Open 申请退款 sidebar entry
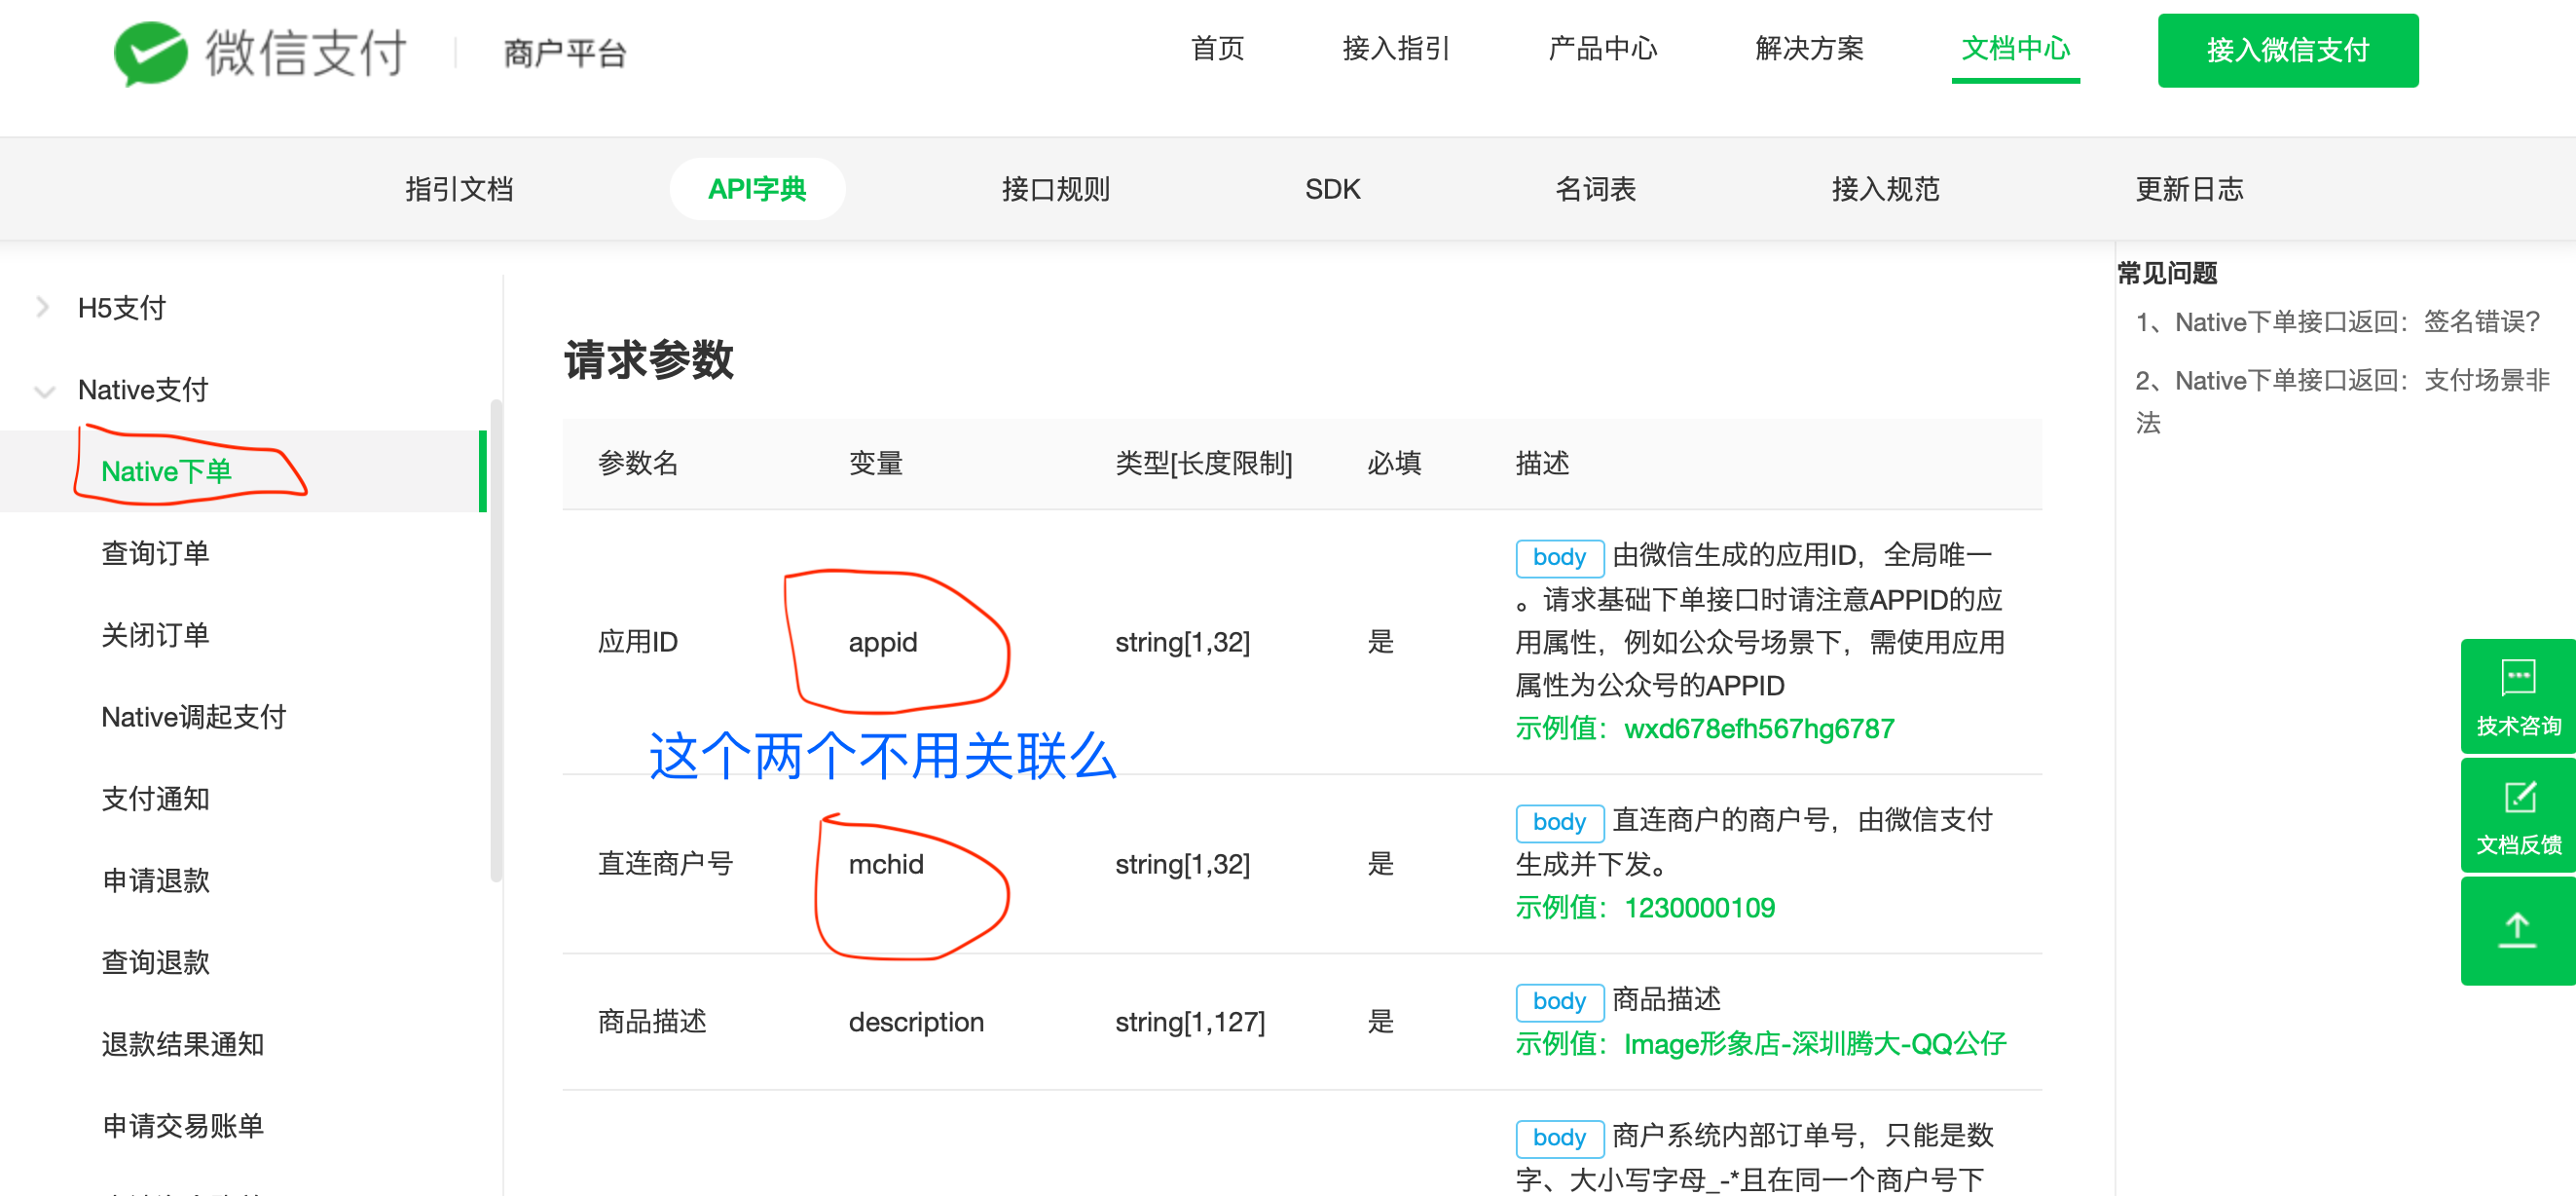 coord(155,880)
